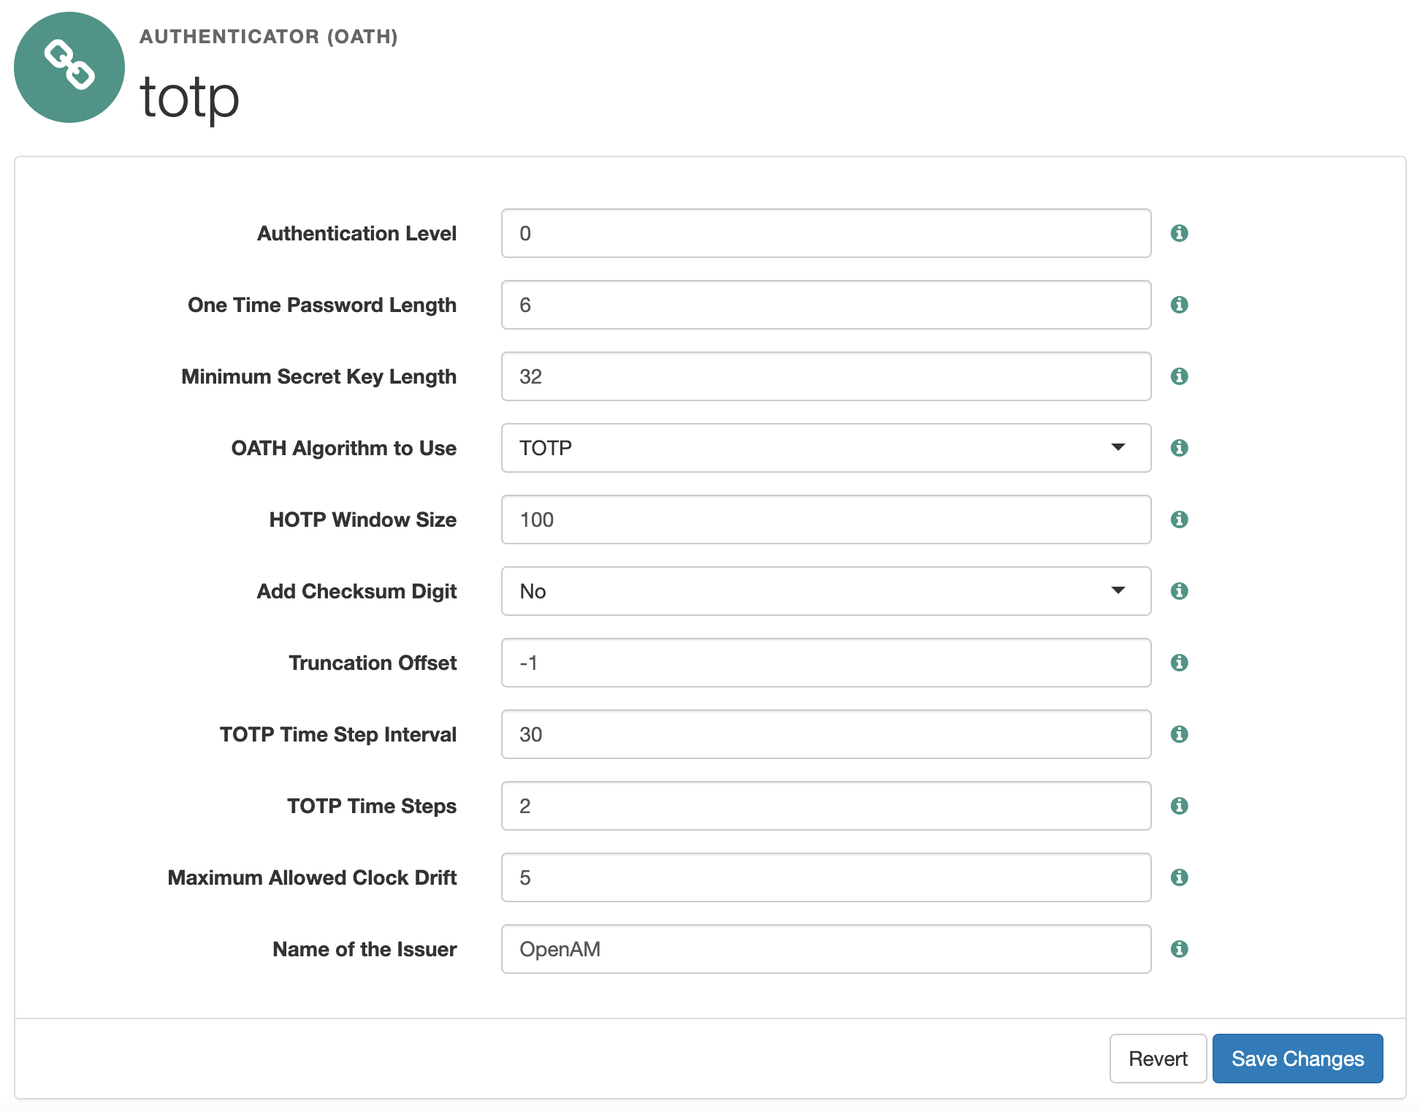Focus the Truncation Offset input field
Image resolution: width=1420 pixels, height=1112 pixels.
826,663
